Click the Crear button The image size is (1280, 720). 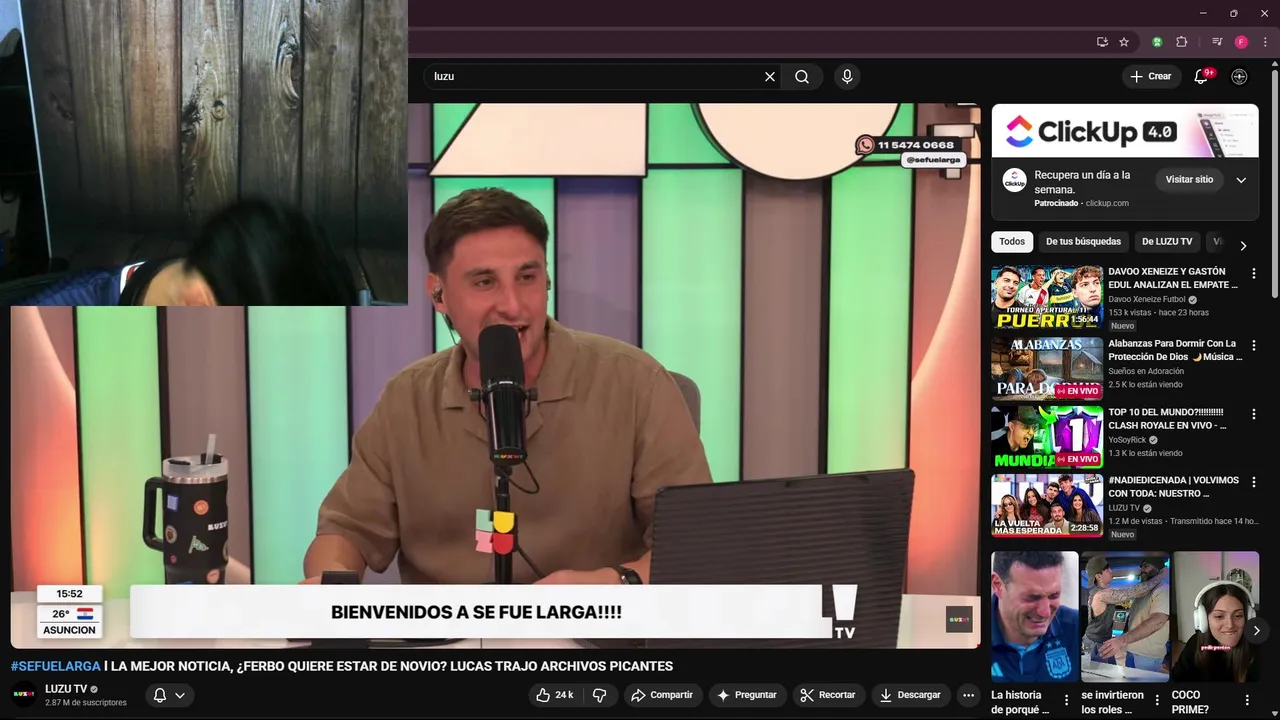tap(1151, 76)
